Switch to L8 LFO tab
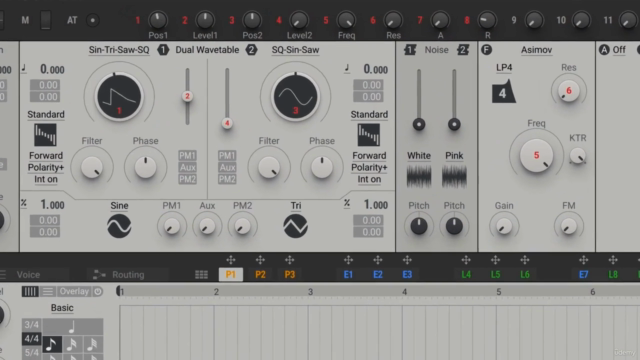Viewport: 640px width, 360px height. pos(613,275)
